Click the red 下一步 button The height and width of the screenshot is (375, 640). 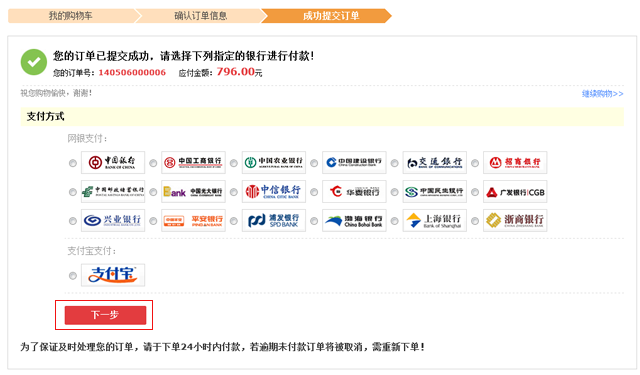pos(105,315)
